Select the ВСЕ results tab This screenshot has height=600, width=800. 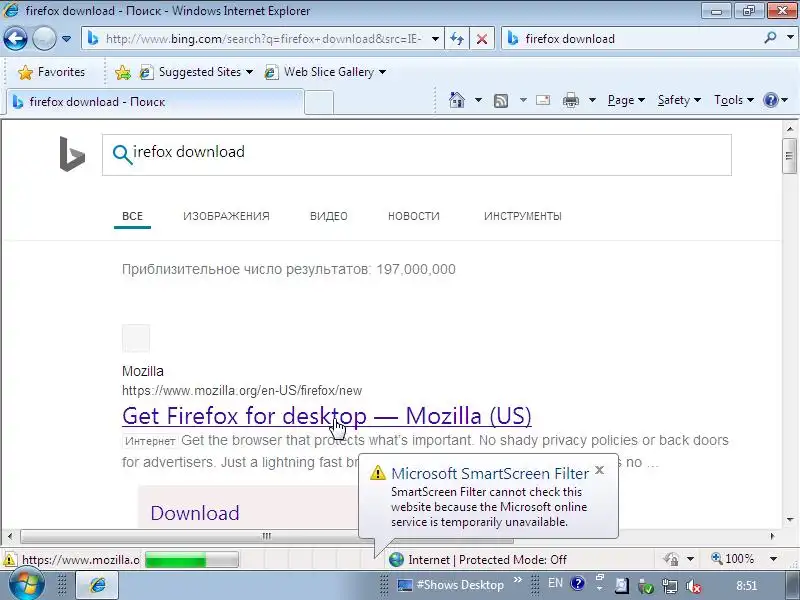pos(132,216)
